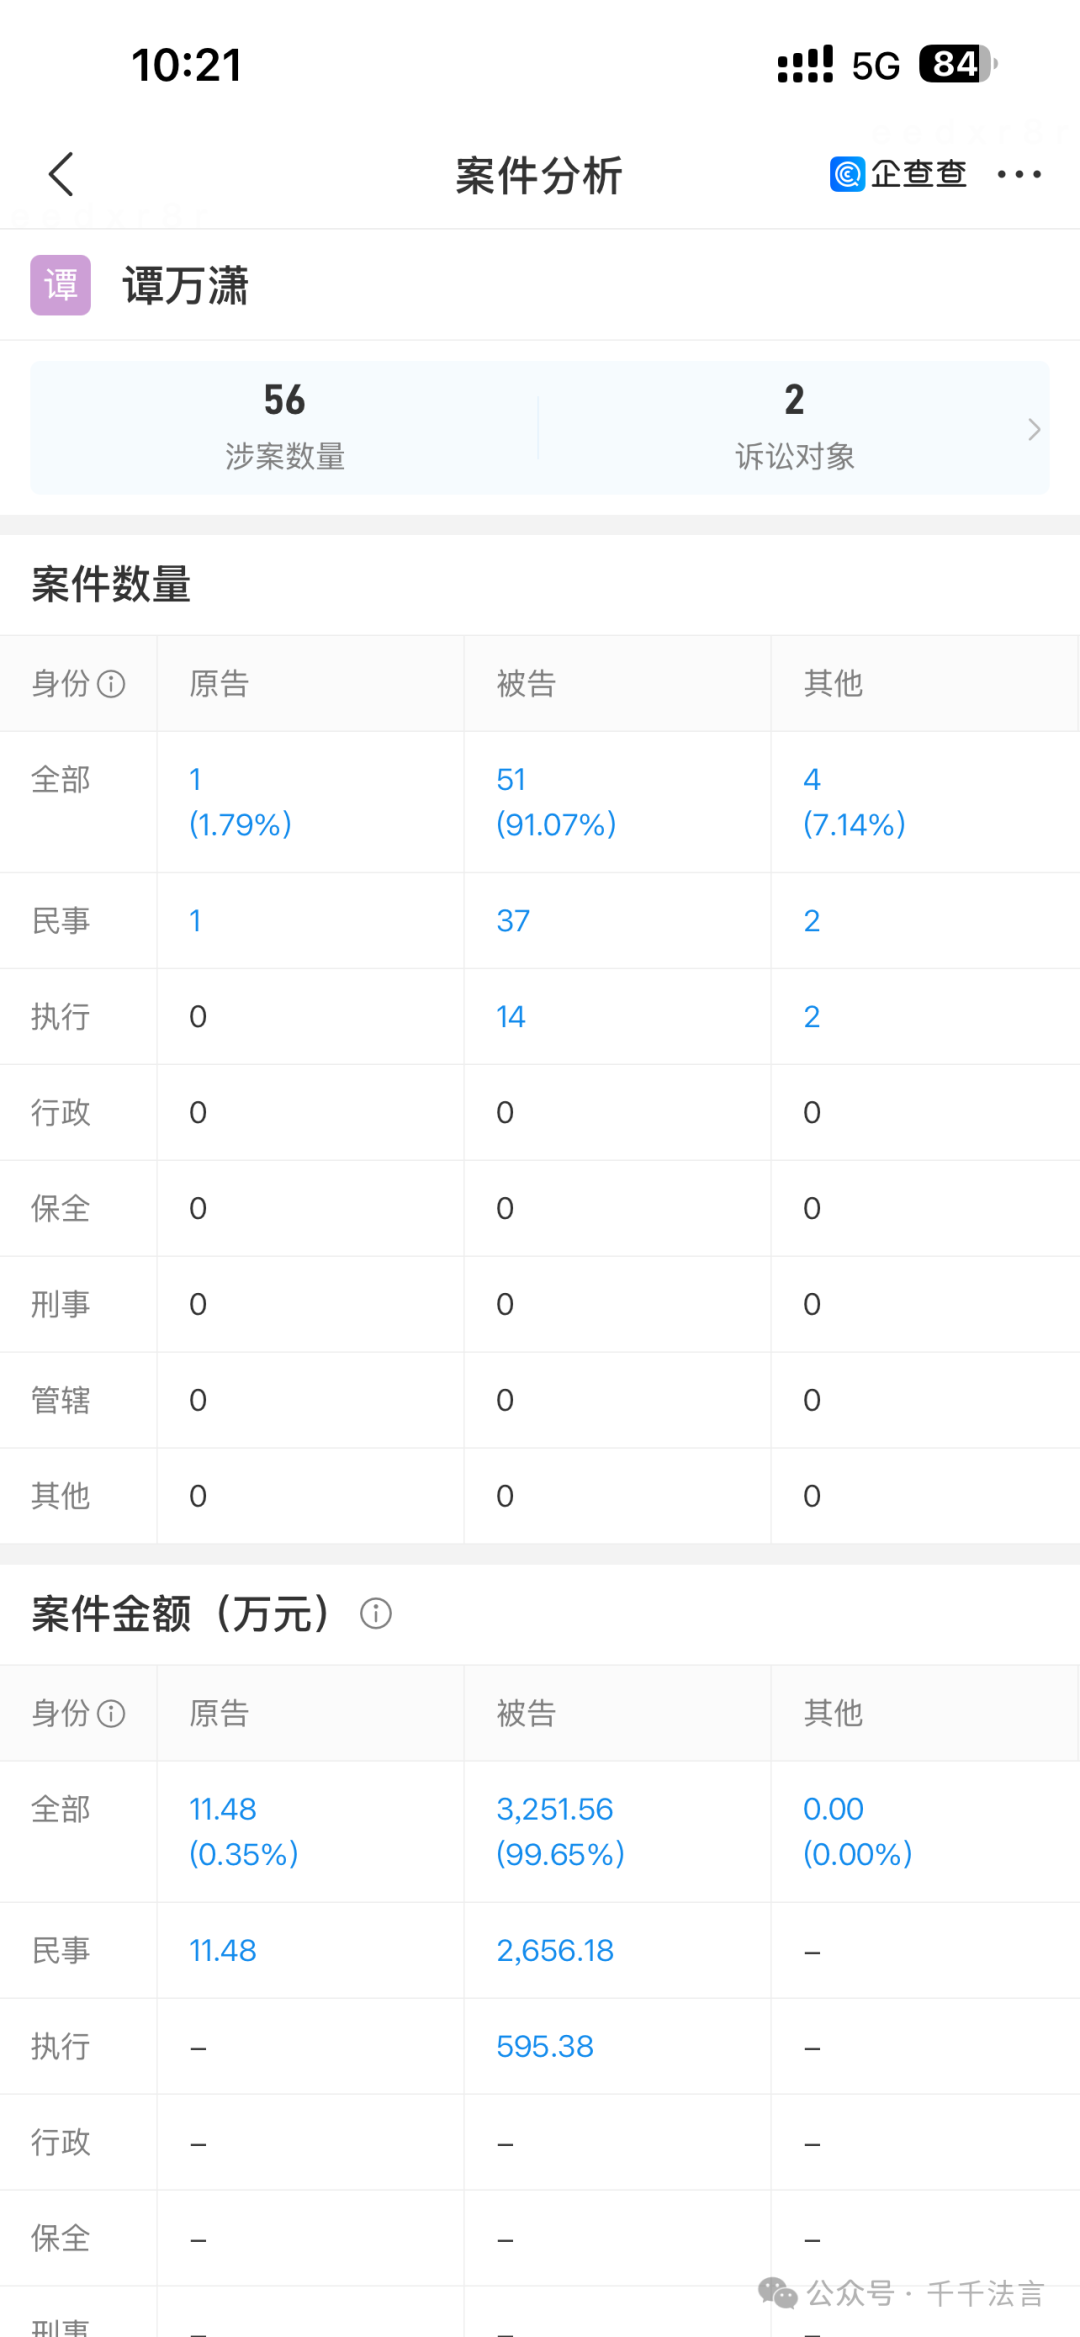Tap the purple 谭 avatar icon
Viewport: 1080px width, 2337px height.
[x=60, y=285]
